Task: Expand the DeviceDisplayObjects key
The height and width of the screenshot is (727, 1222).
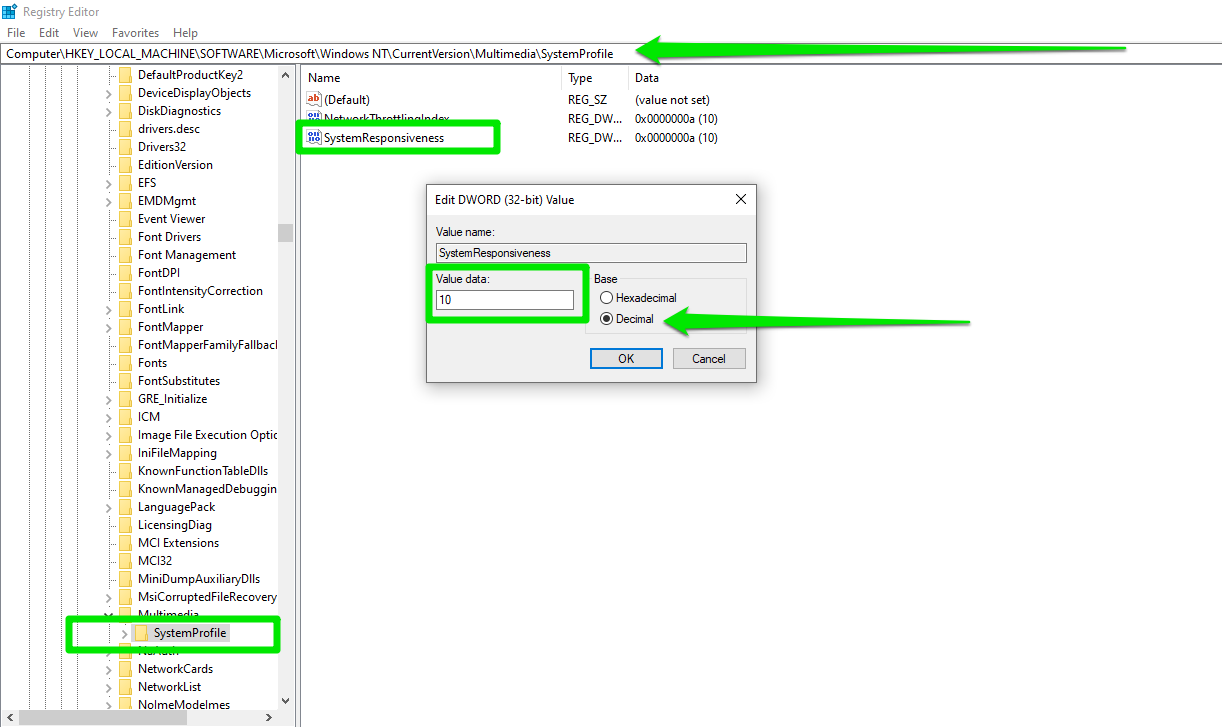Action: (x=109, y=93)
